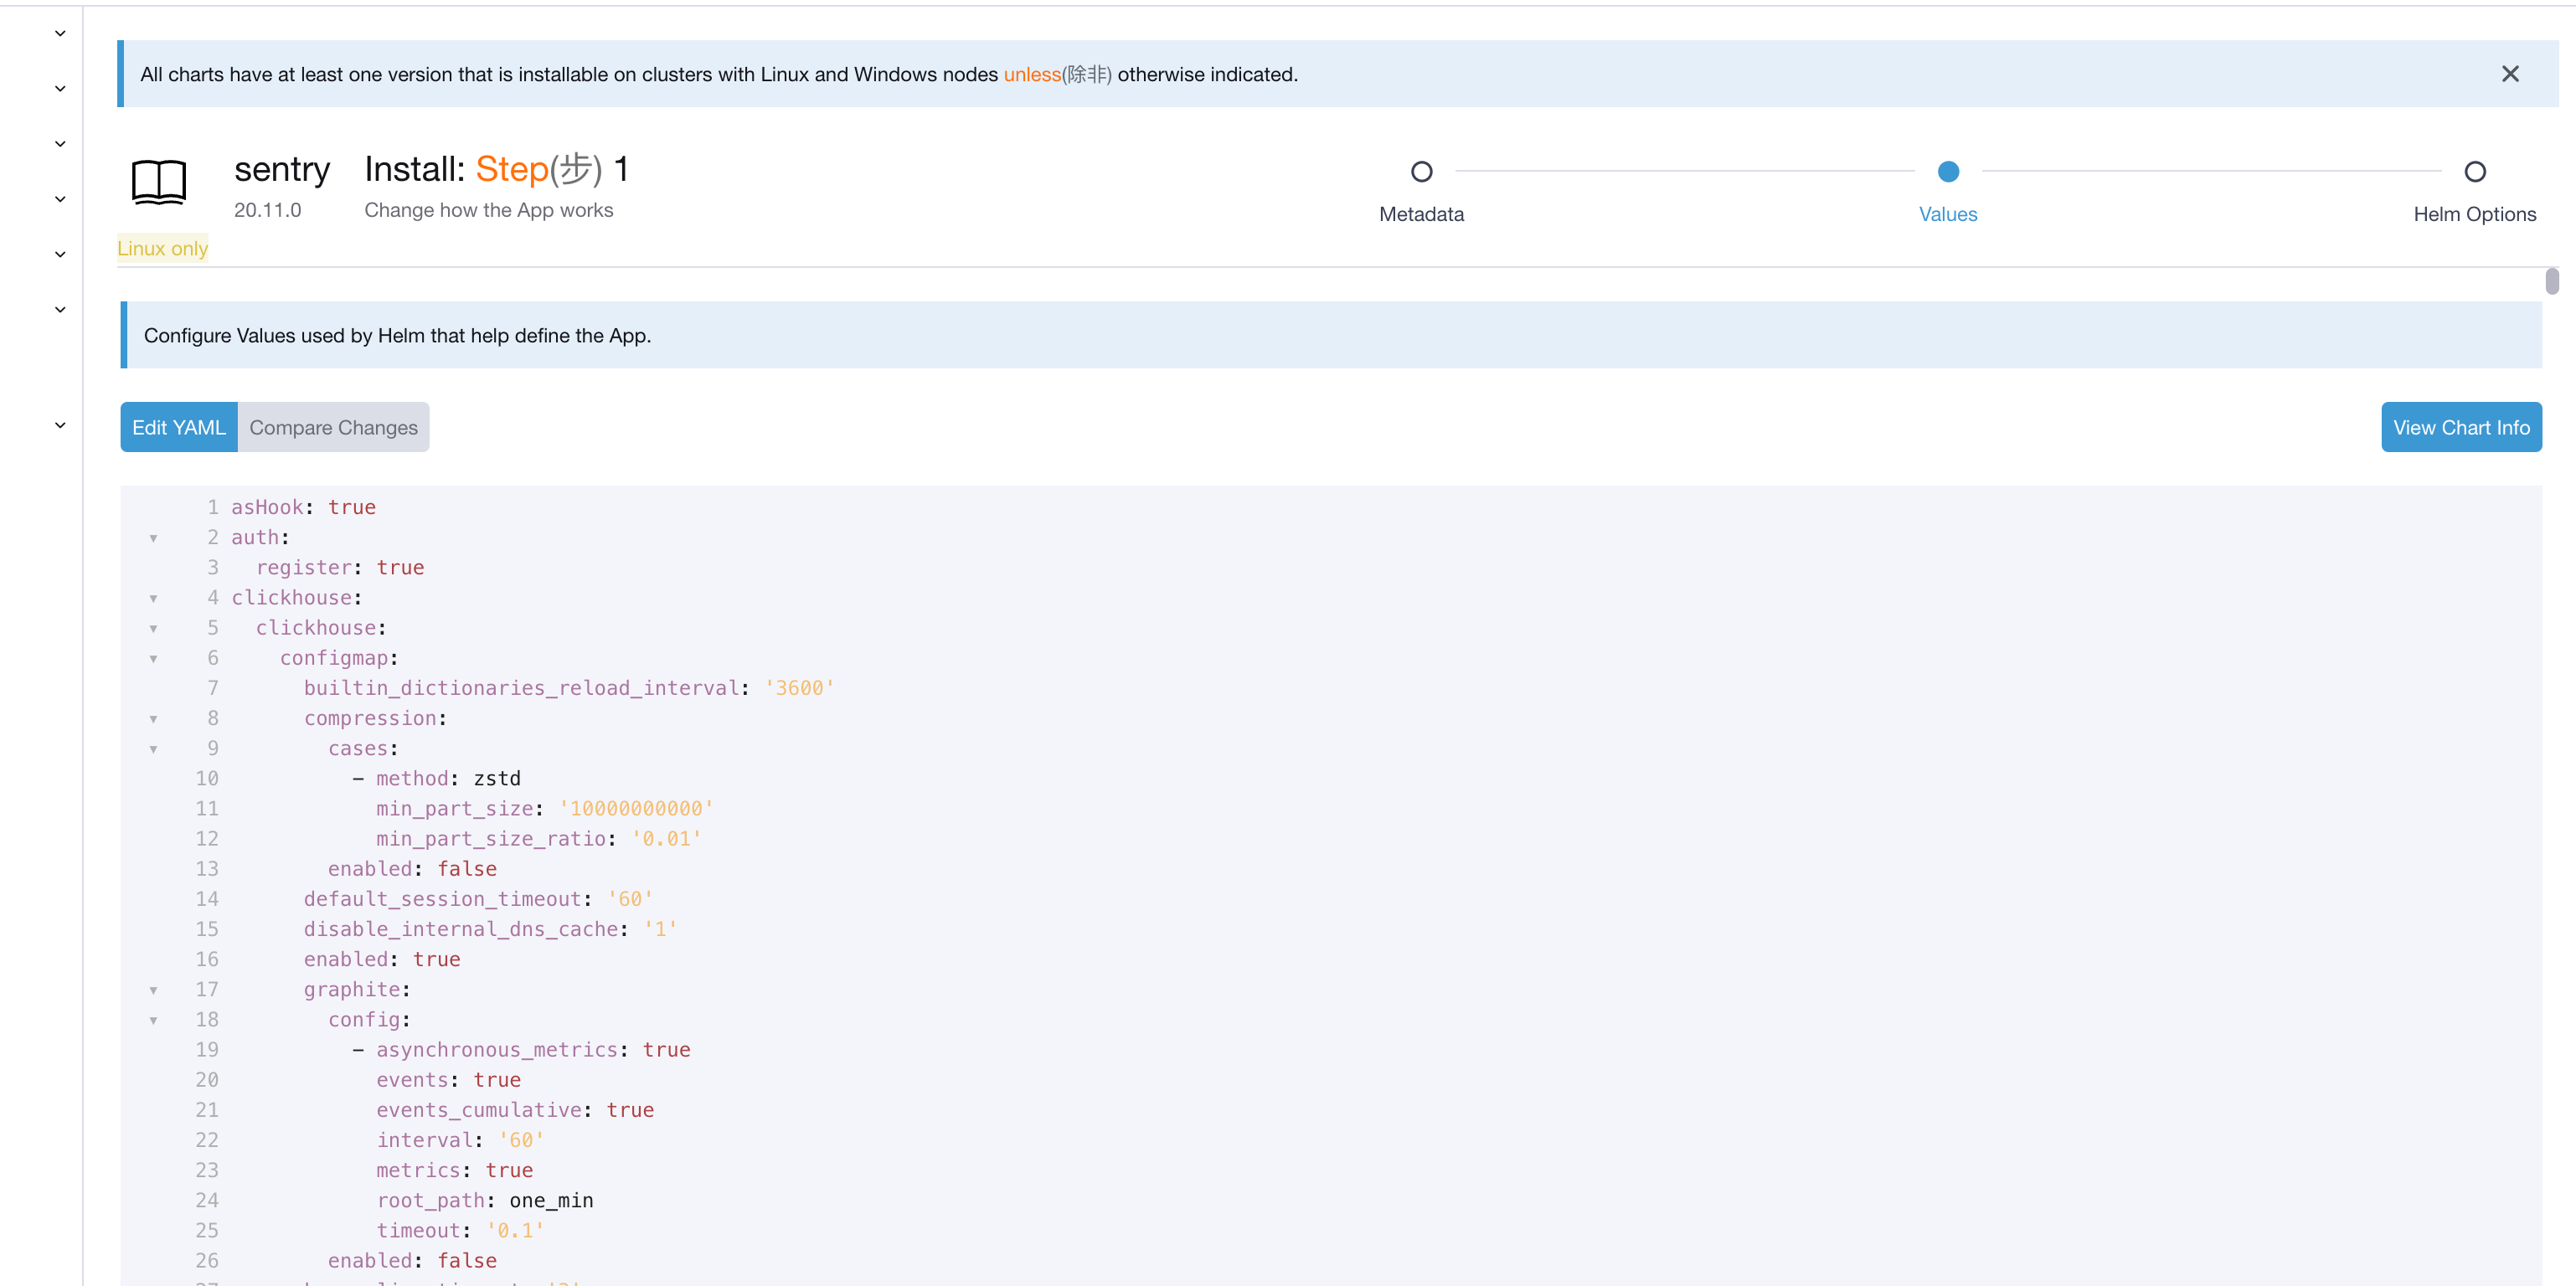Click min_part_size_ratio value '0.01'
This screenshot has height=1286, width=2576.
point(666,838)
